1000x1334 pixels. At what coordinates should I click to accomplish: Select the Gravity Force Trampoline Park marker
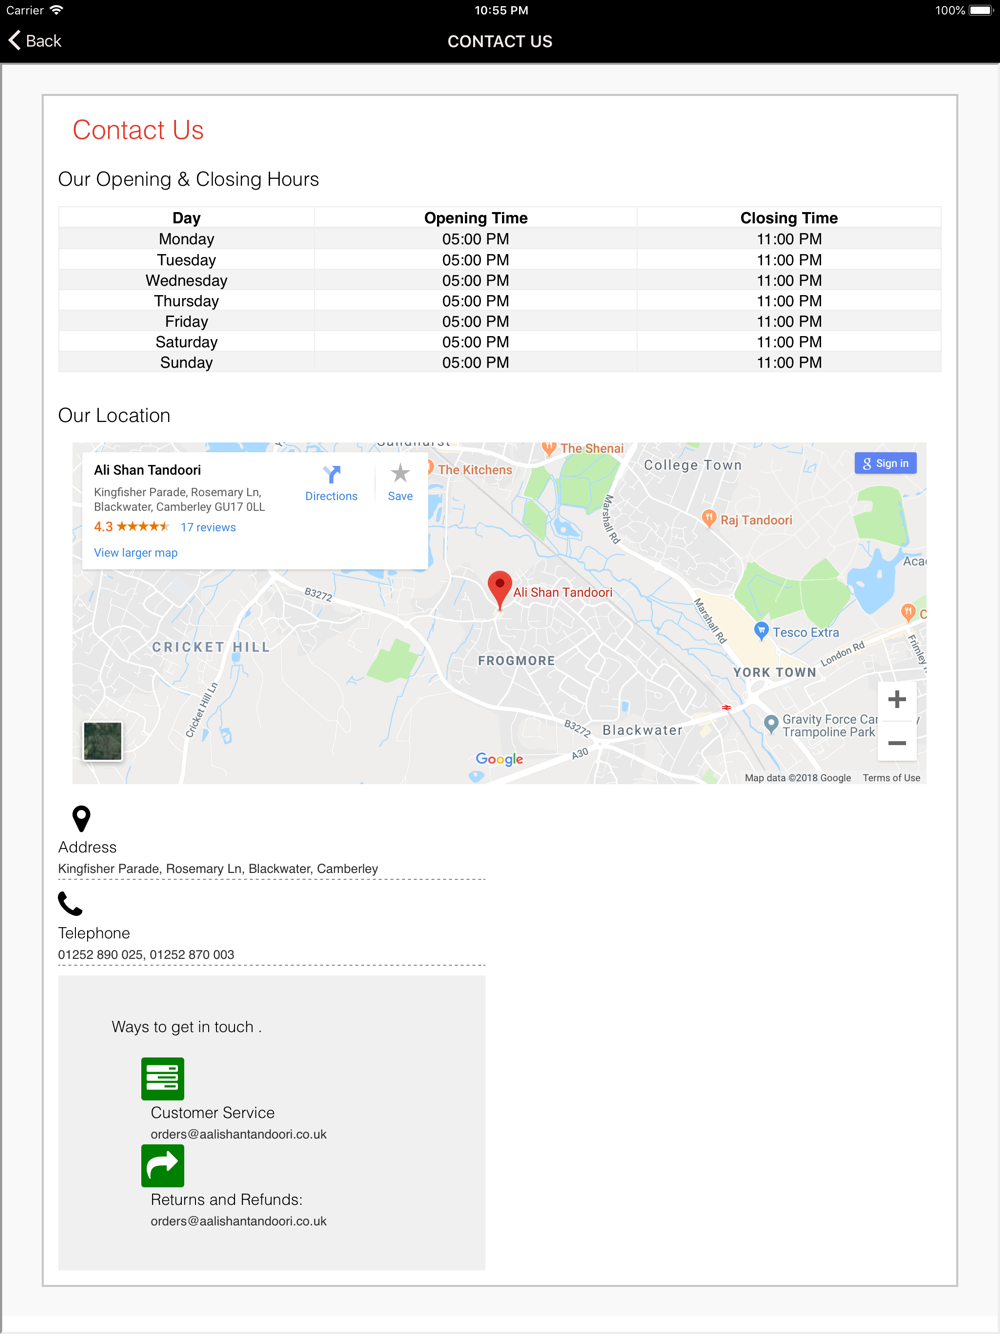pyautogui.click(x=771, y=723)
